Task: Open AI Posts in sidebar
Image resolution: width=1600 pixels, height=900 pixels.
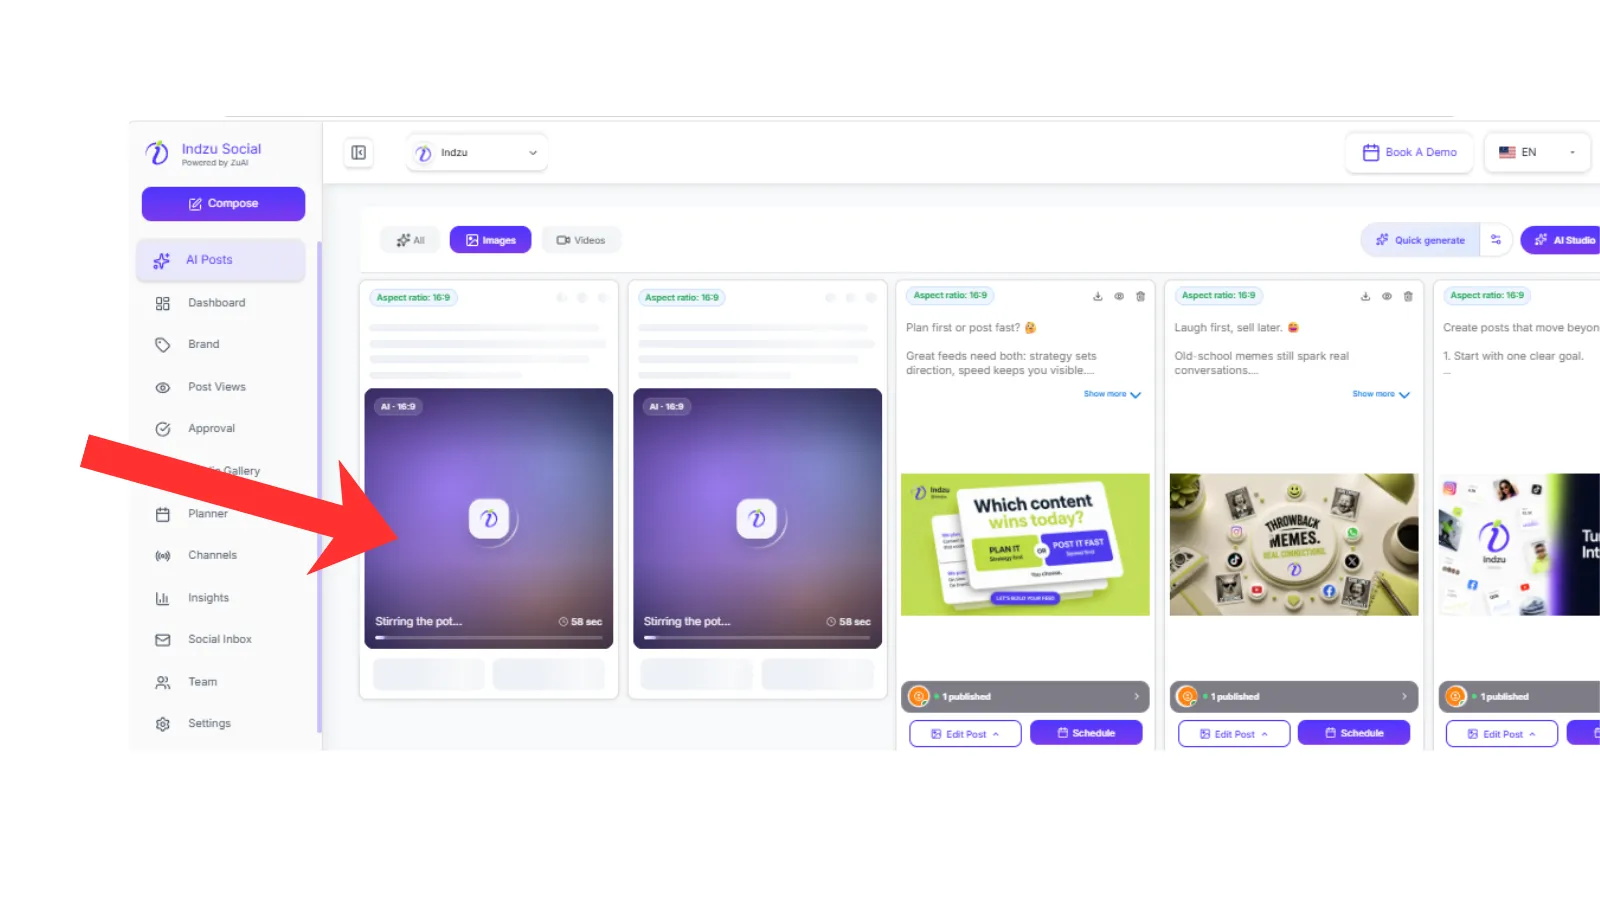Action: click(220, 260)
